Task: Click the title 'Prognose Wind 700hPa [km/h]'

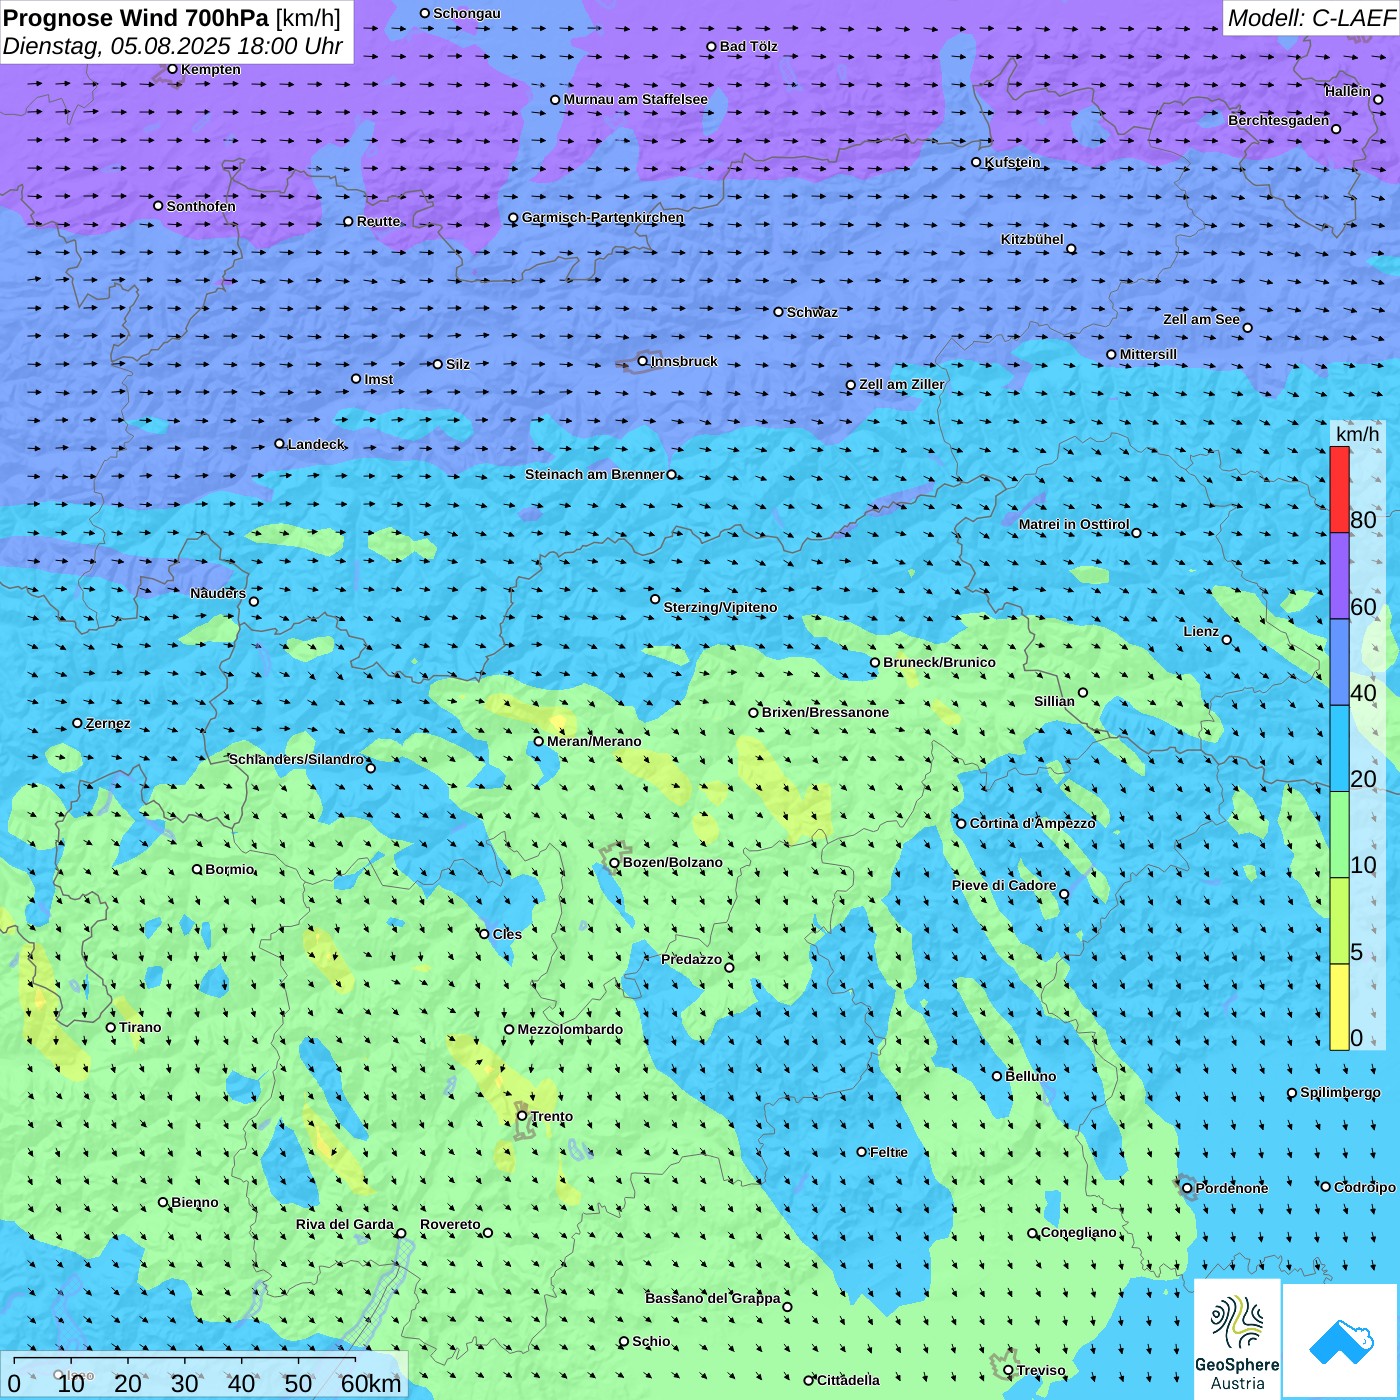Action: (172, 18)
